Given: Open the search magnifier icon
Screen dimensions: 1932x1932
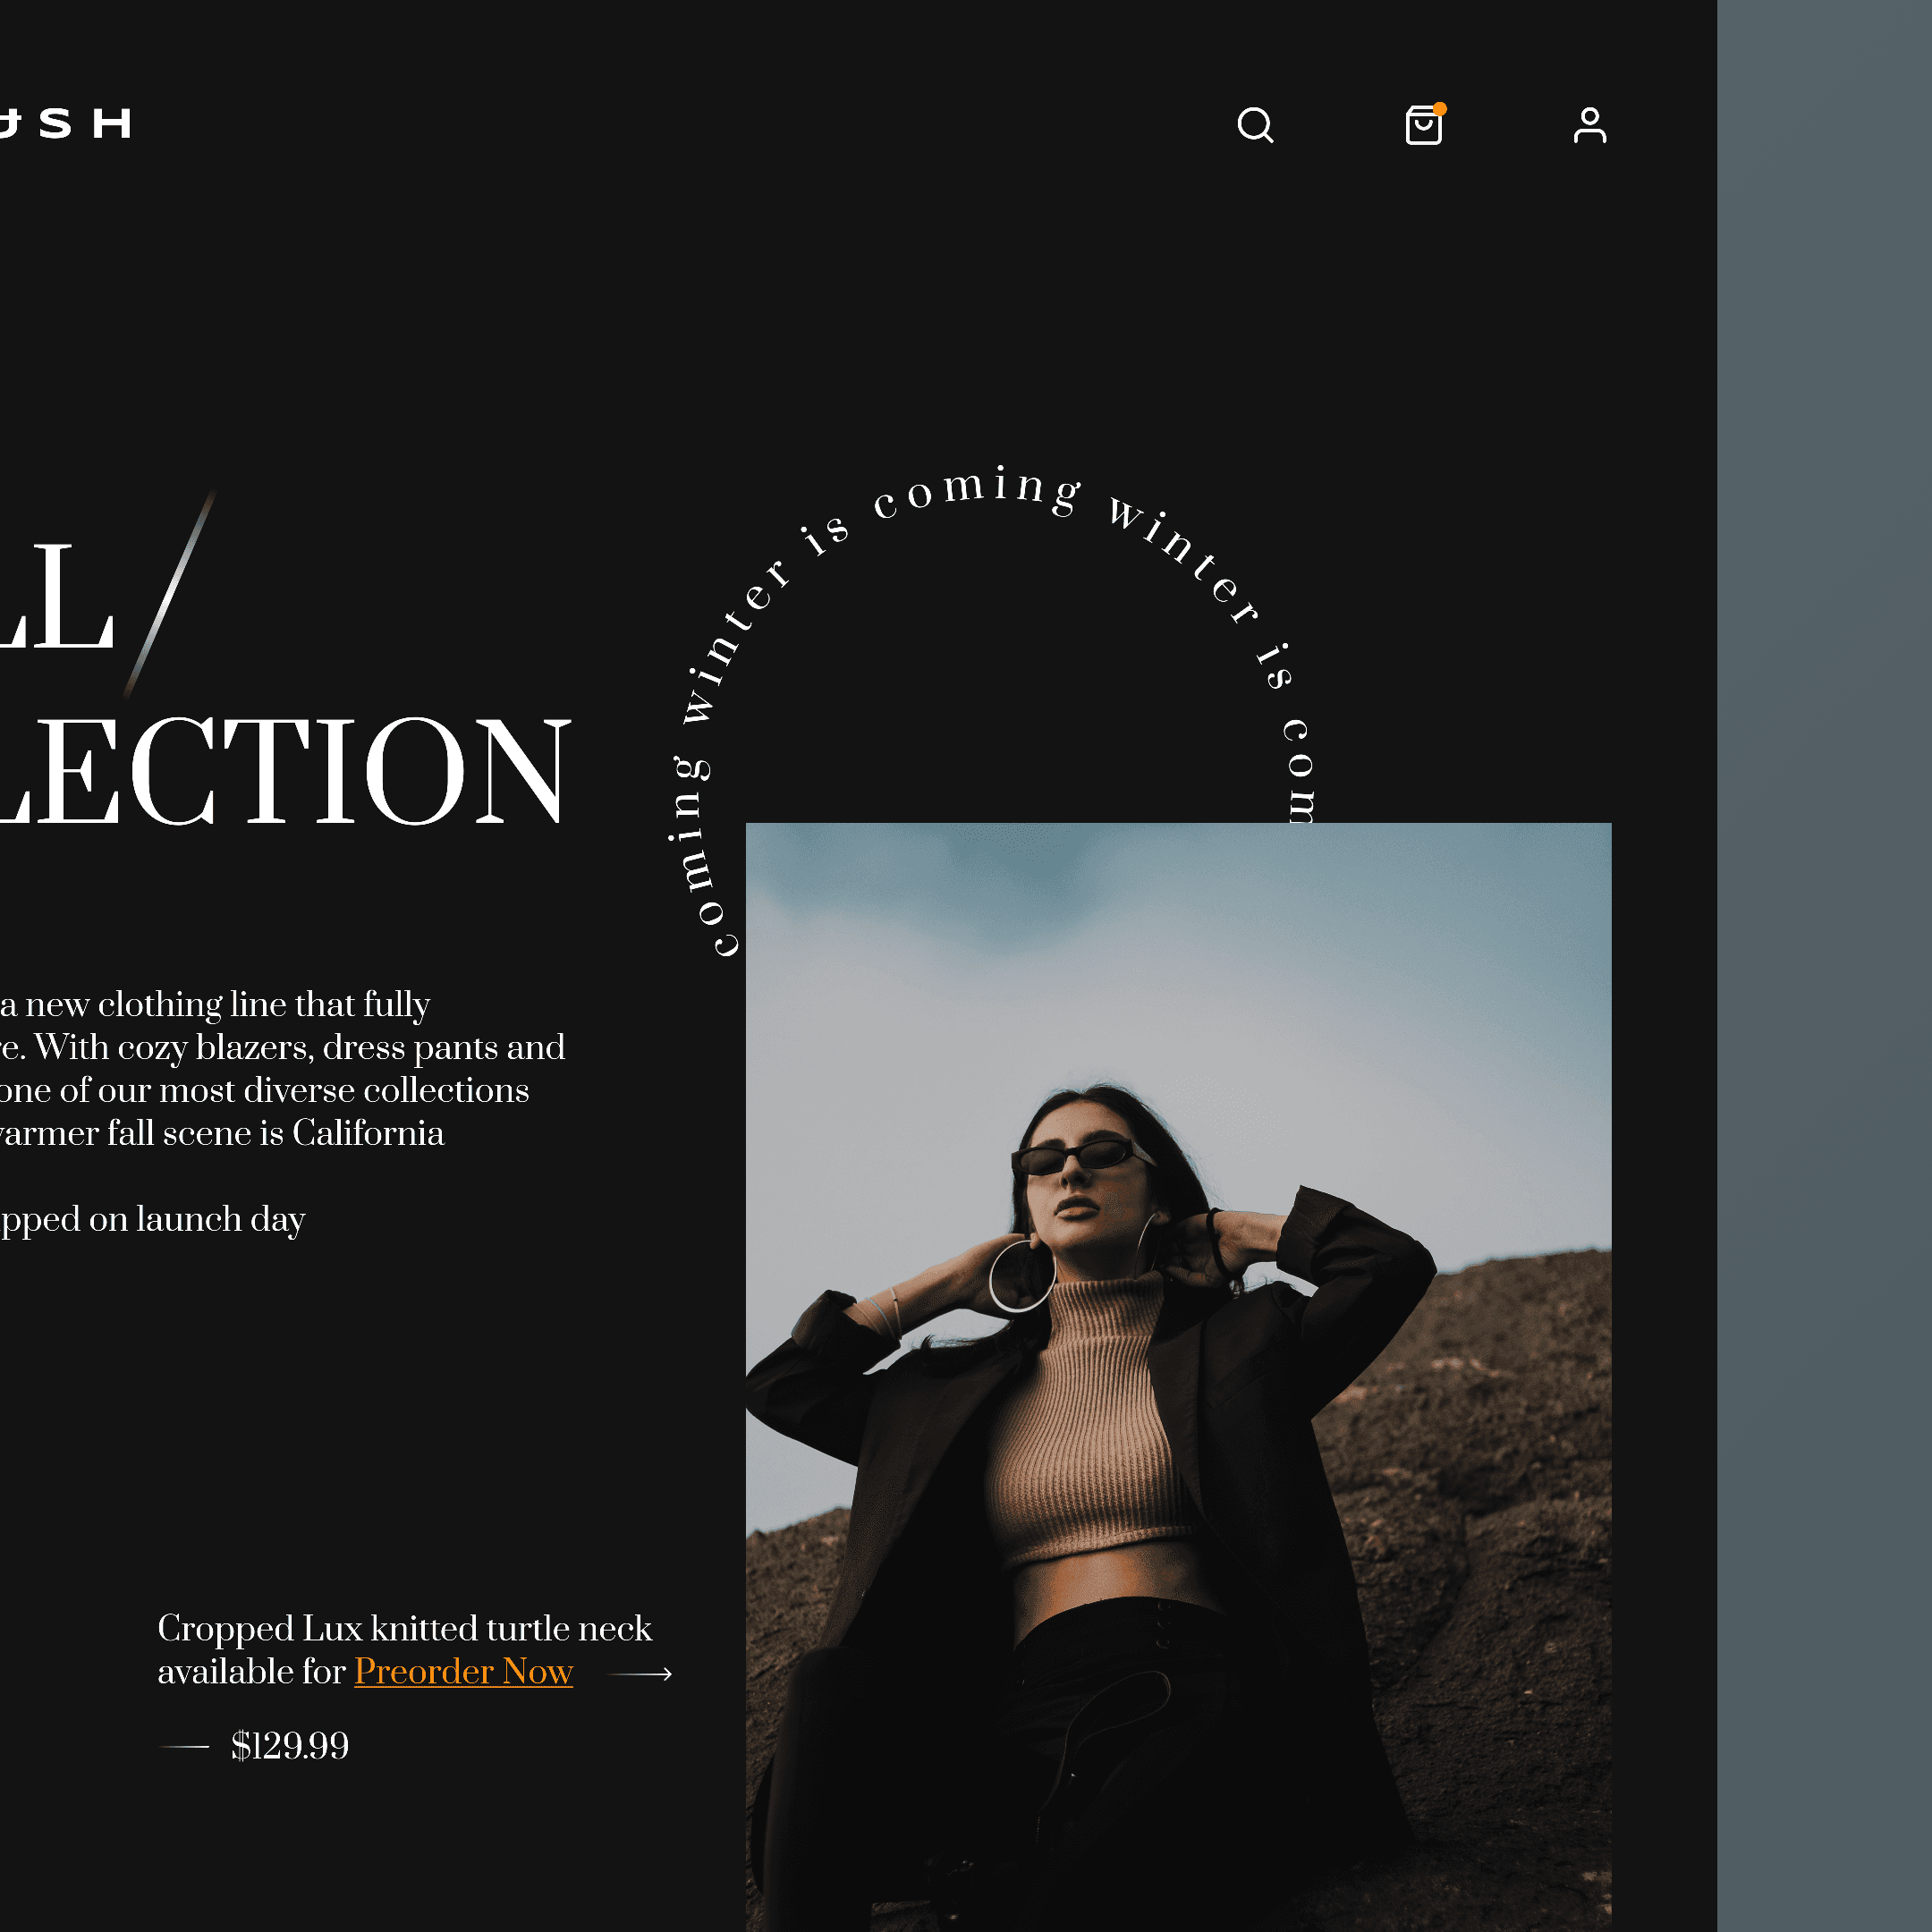Looking at the screenshot, I should tap(1255, 125).
